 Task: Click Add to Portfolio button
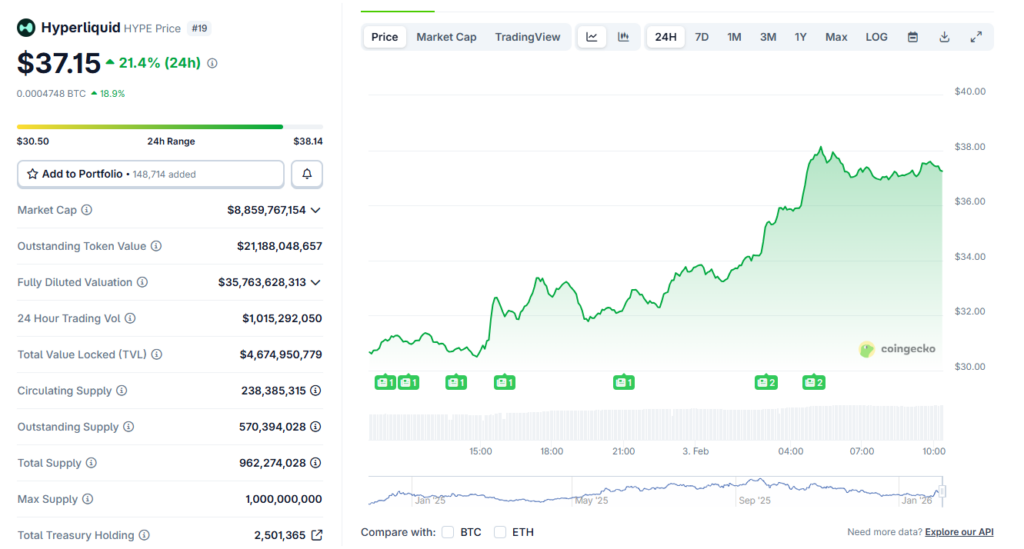[151, 174]
